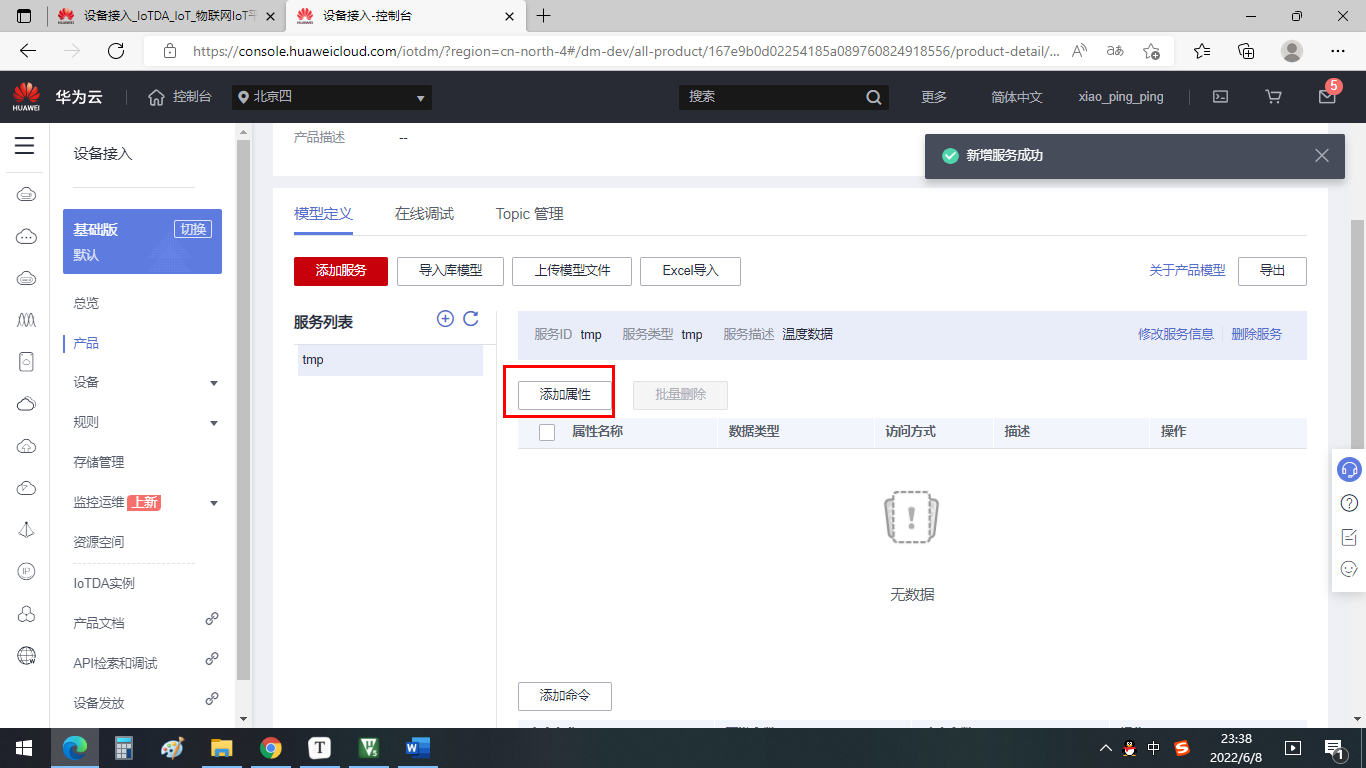Click the 导出 button

pos(1272,271)
